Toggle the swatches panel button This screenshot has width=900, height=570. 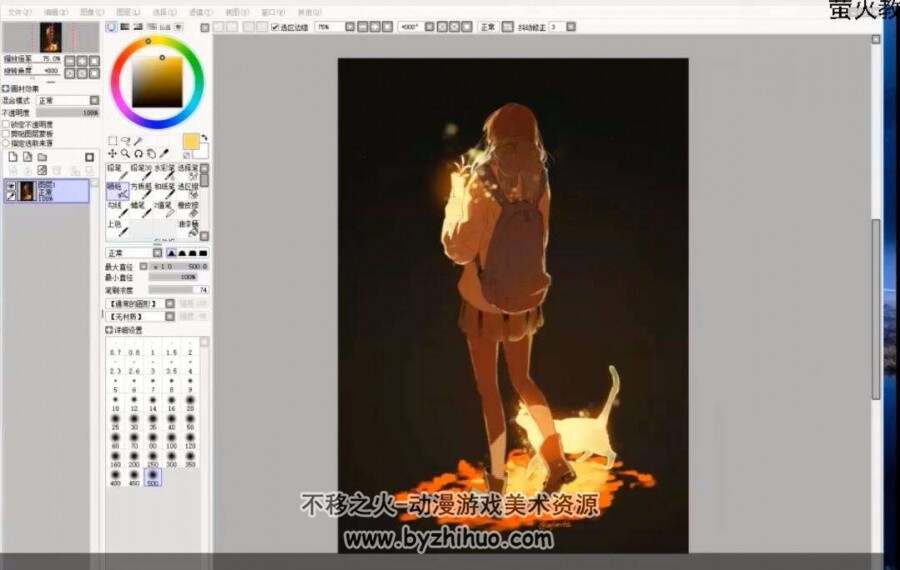[165, 27]
